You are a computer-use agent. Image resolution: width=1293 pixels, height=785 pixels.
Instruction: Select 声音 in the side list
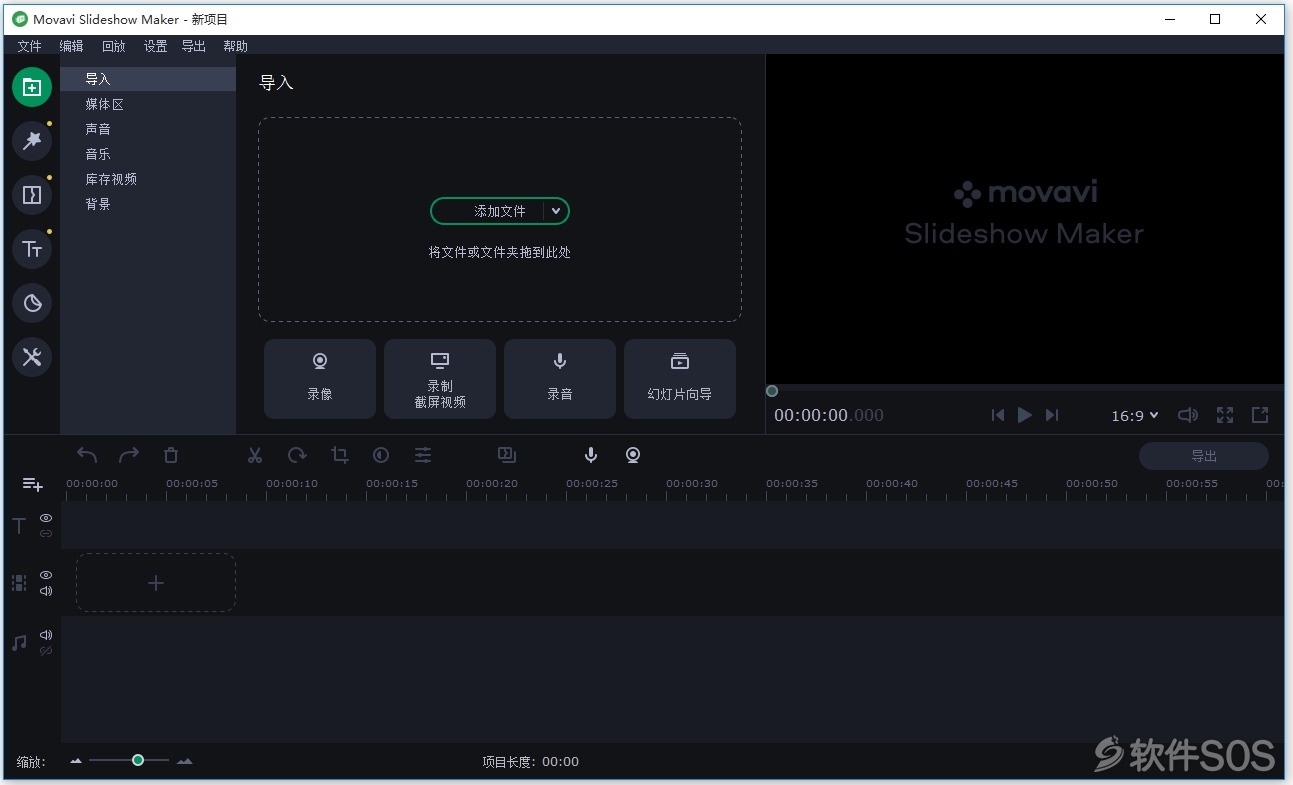click(x=148, y=129)
